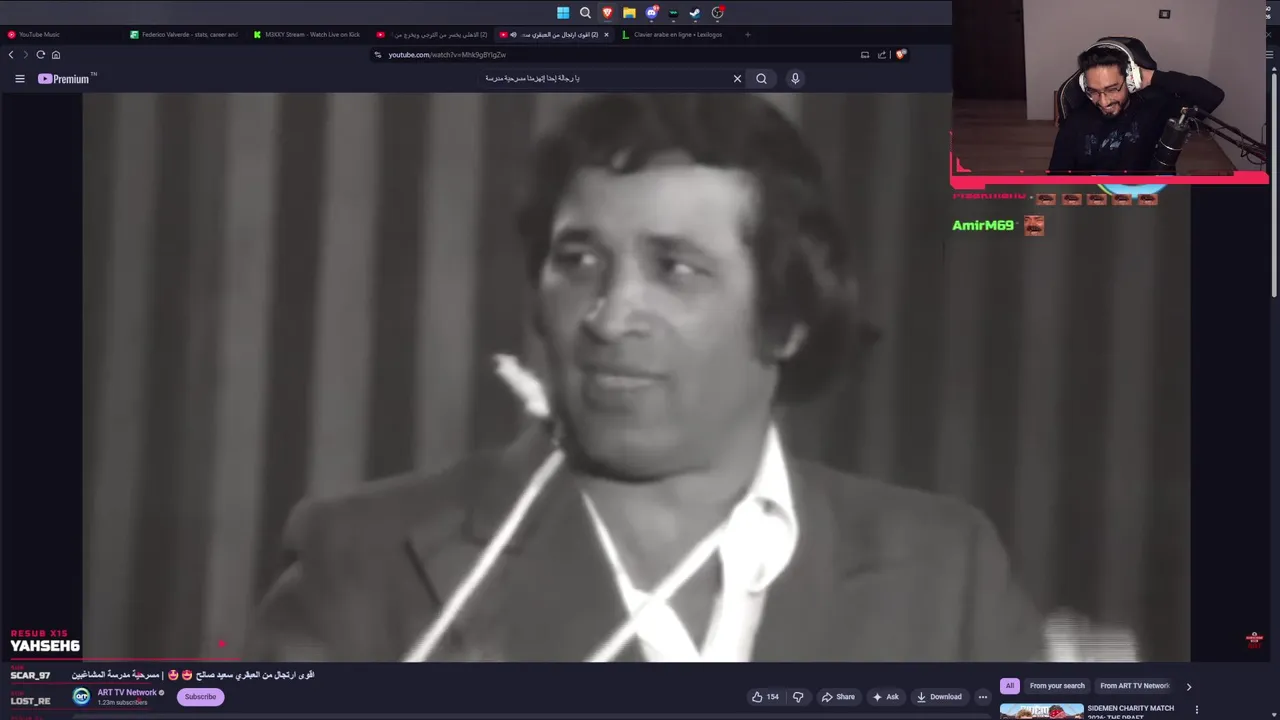Image resolution: width=1280 pixels, height=720 pixels.
Task: Open the Sidemen Charity Match thumbnail
Action: click(1041, 712)
